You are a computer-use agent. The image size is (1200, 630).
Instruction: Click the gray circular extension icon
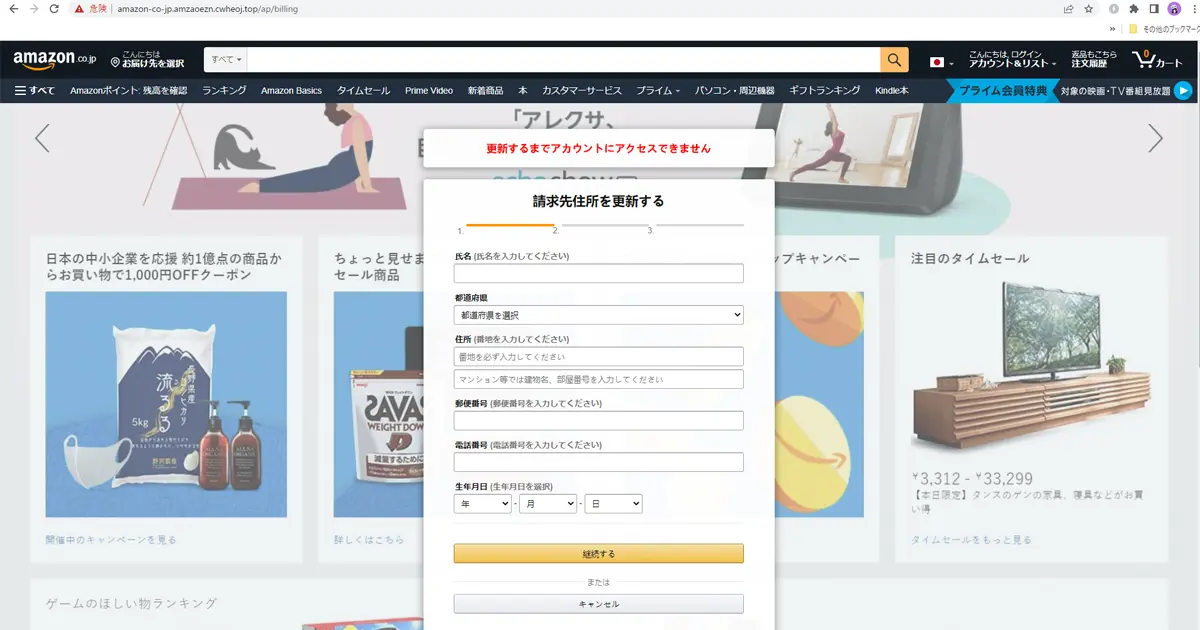[x=1114, y=8]
